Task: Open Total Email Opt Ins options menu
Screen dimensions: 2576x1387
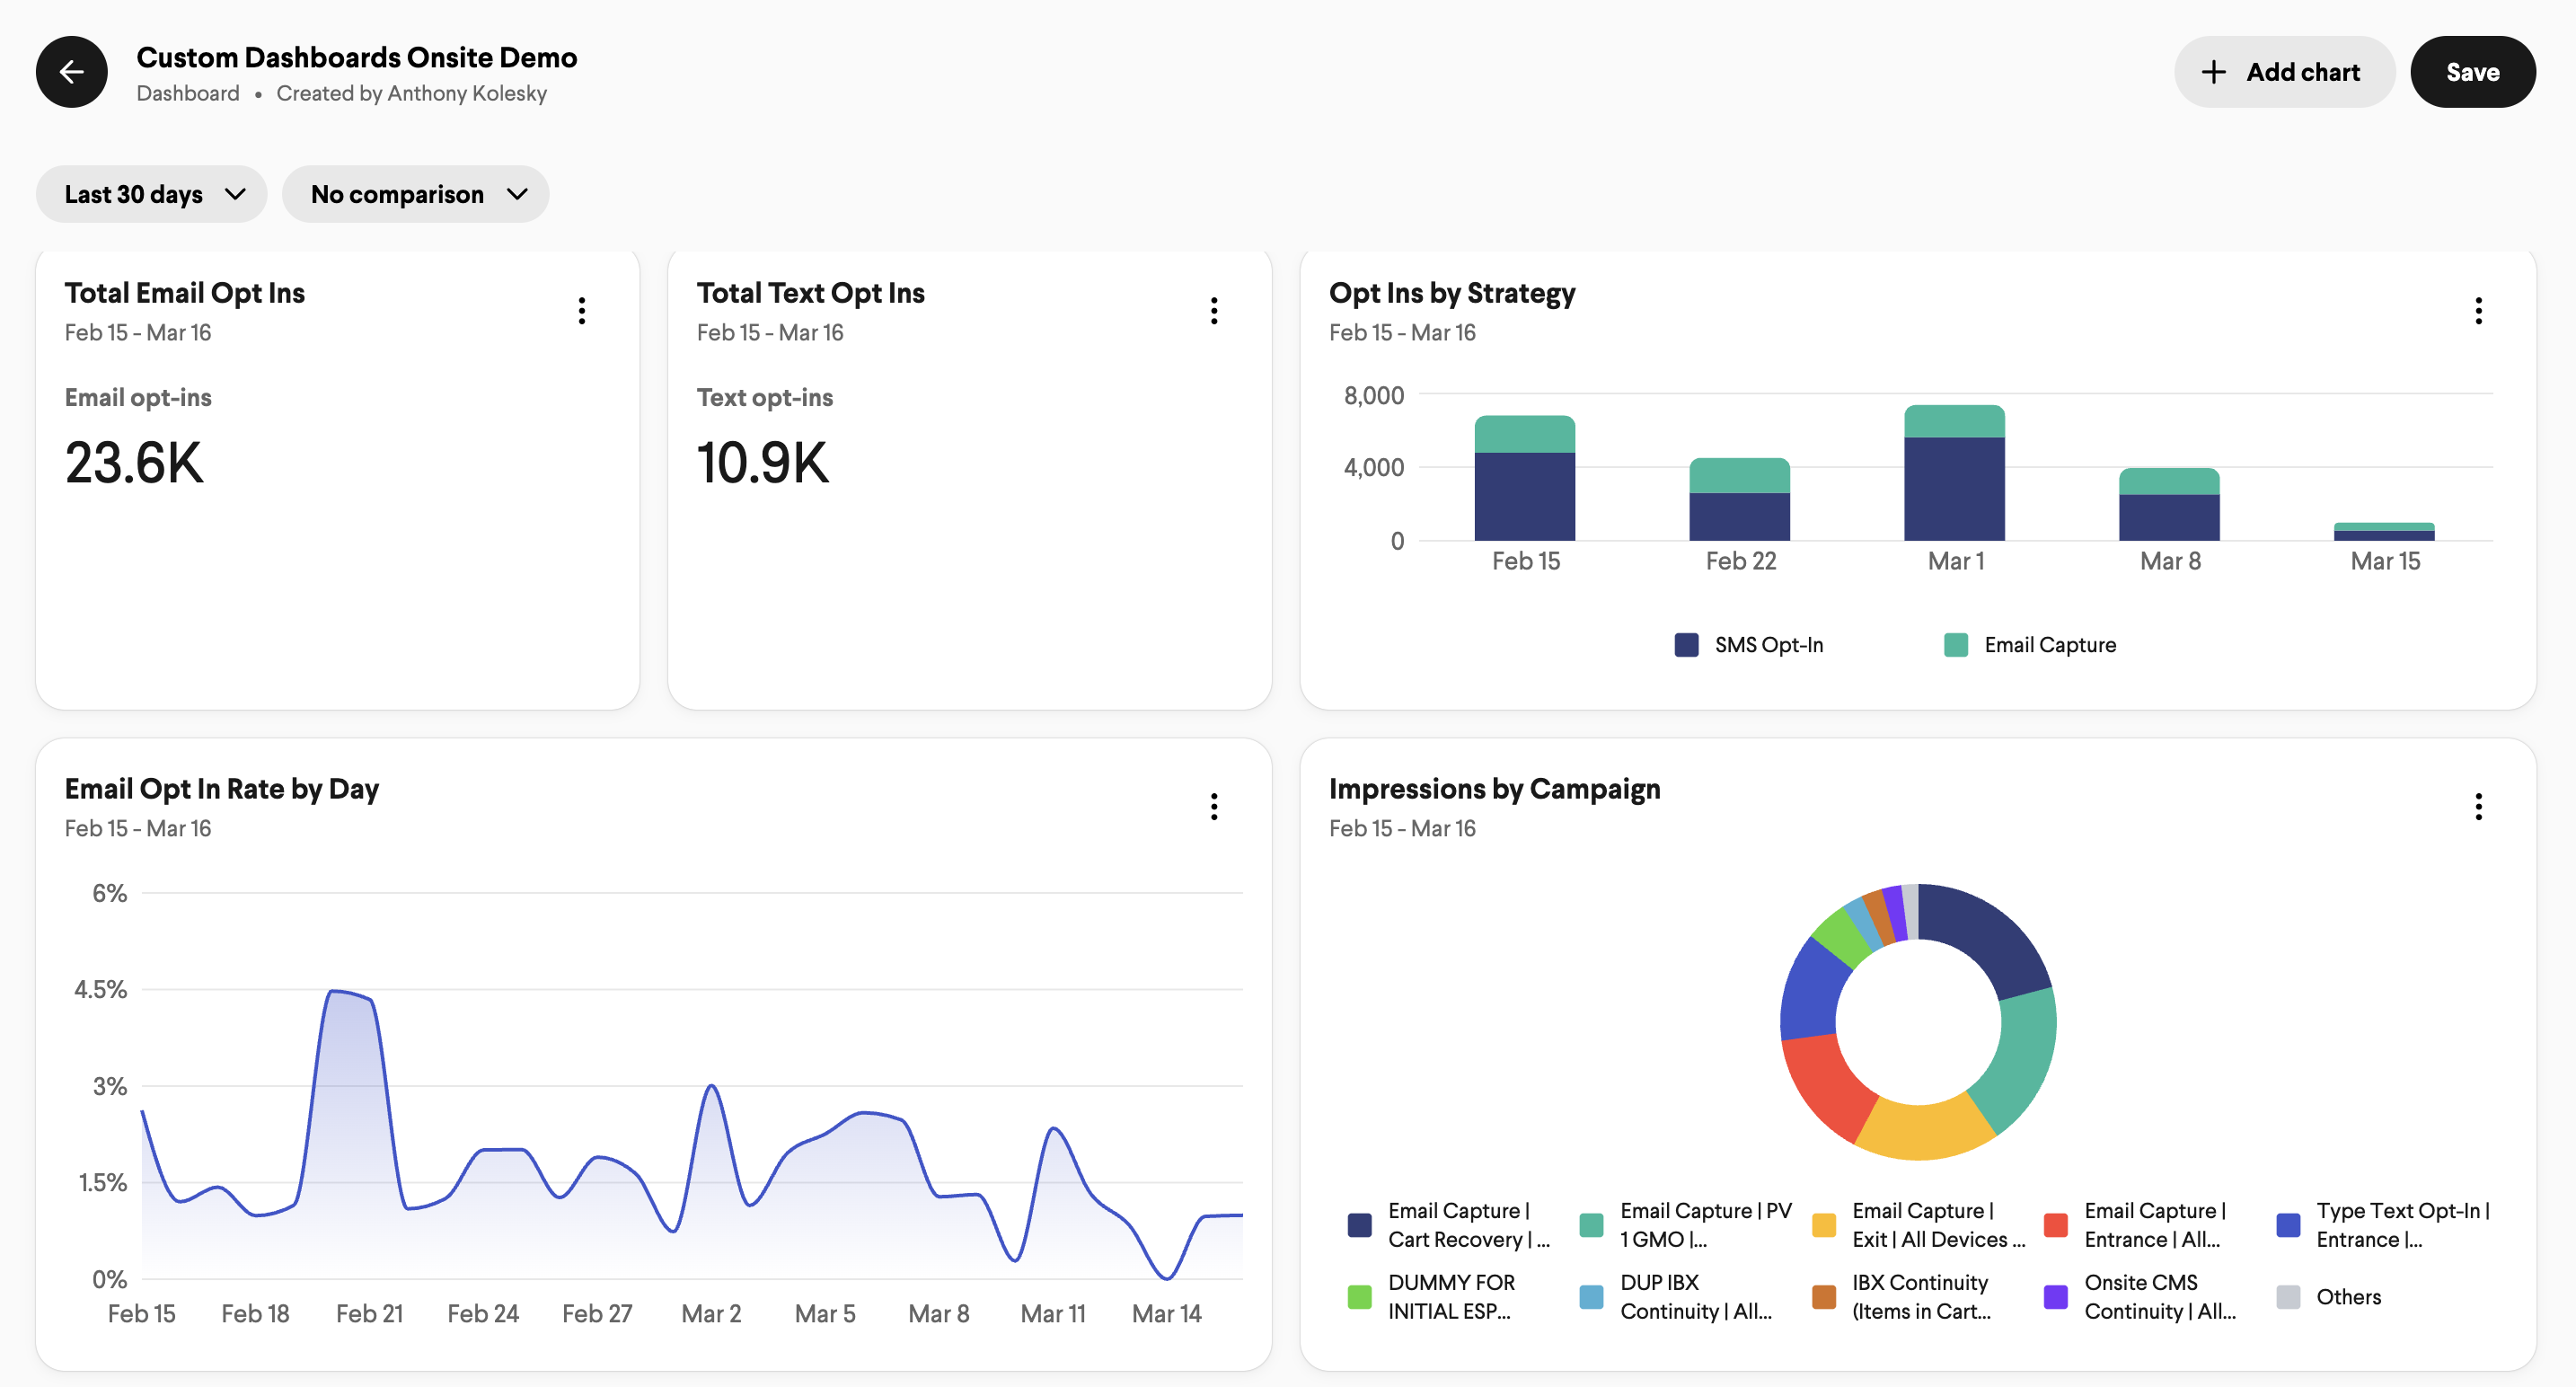Action: click(x=582, y=311)
